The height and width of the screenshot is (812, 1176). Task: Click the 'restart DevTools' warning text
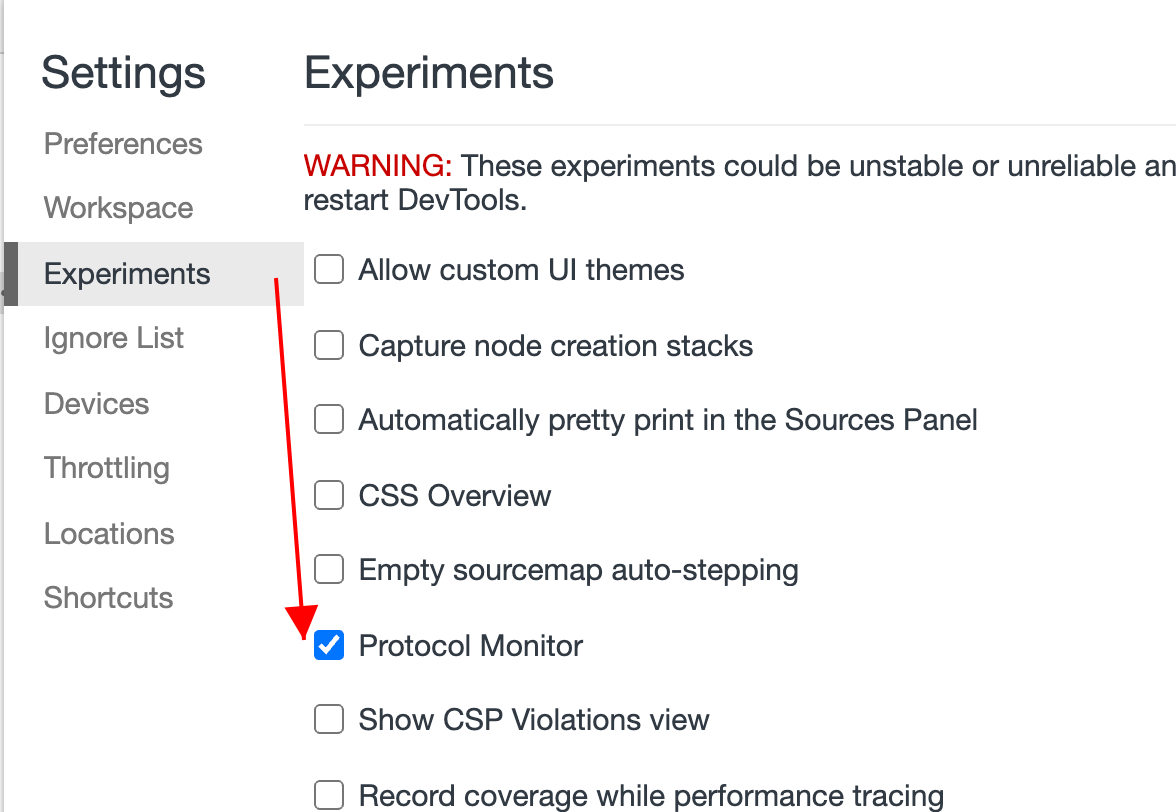(x=414, y=200)
